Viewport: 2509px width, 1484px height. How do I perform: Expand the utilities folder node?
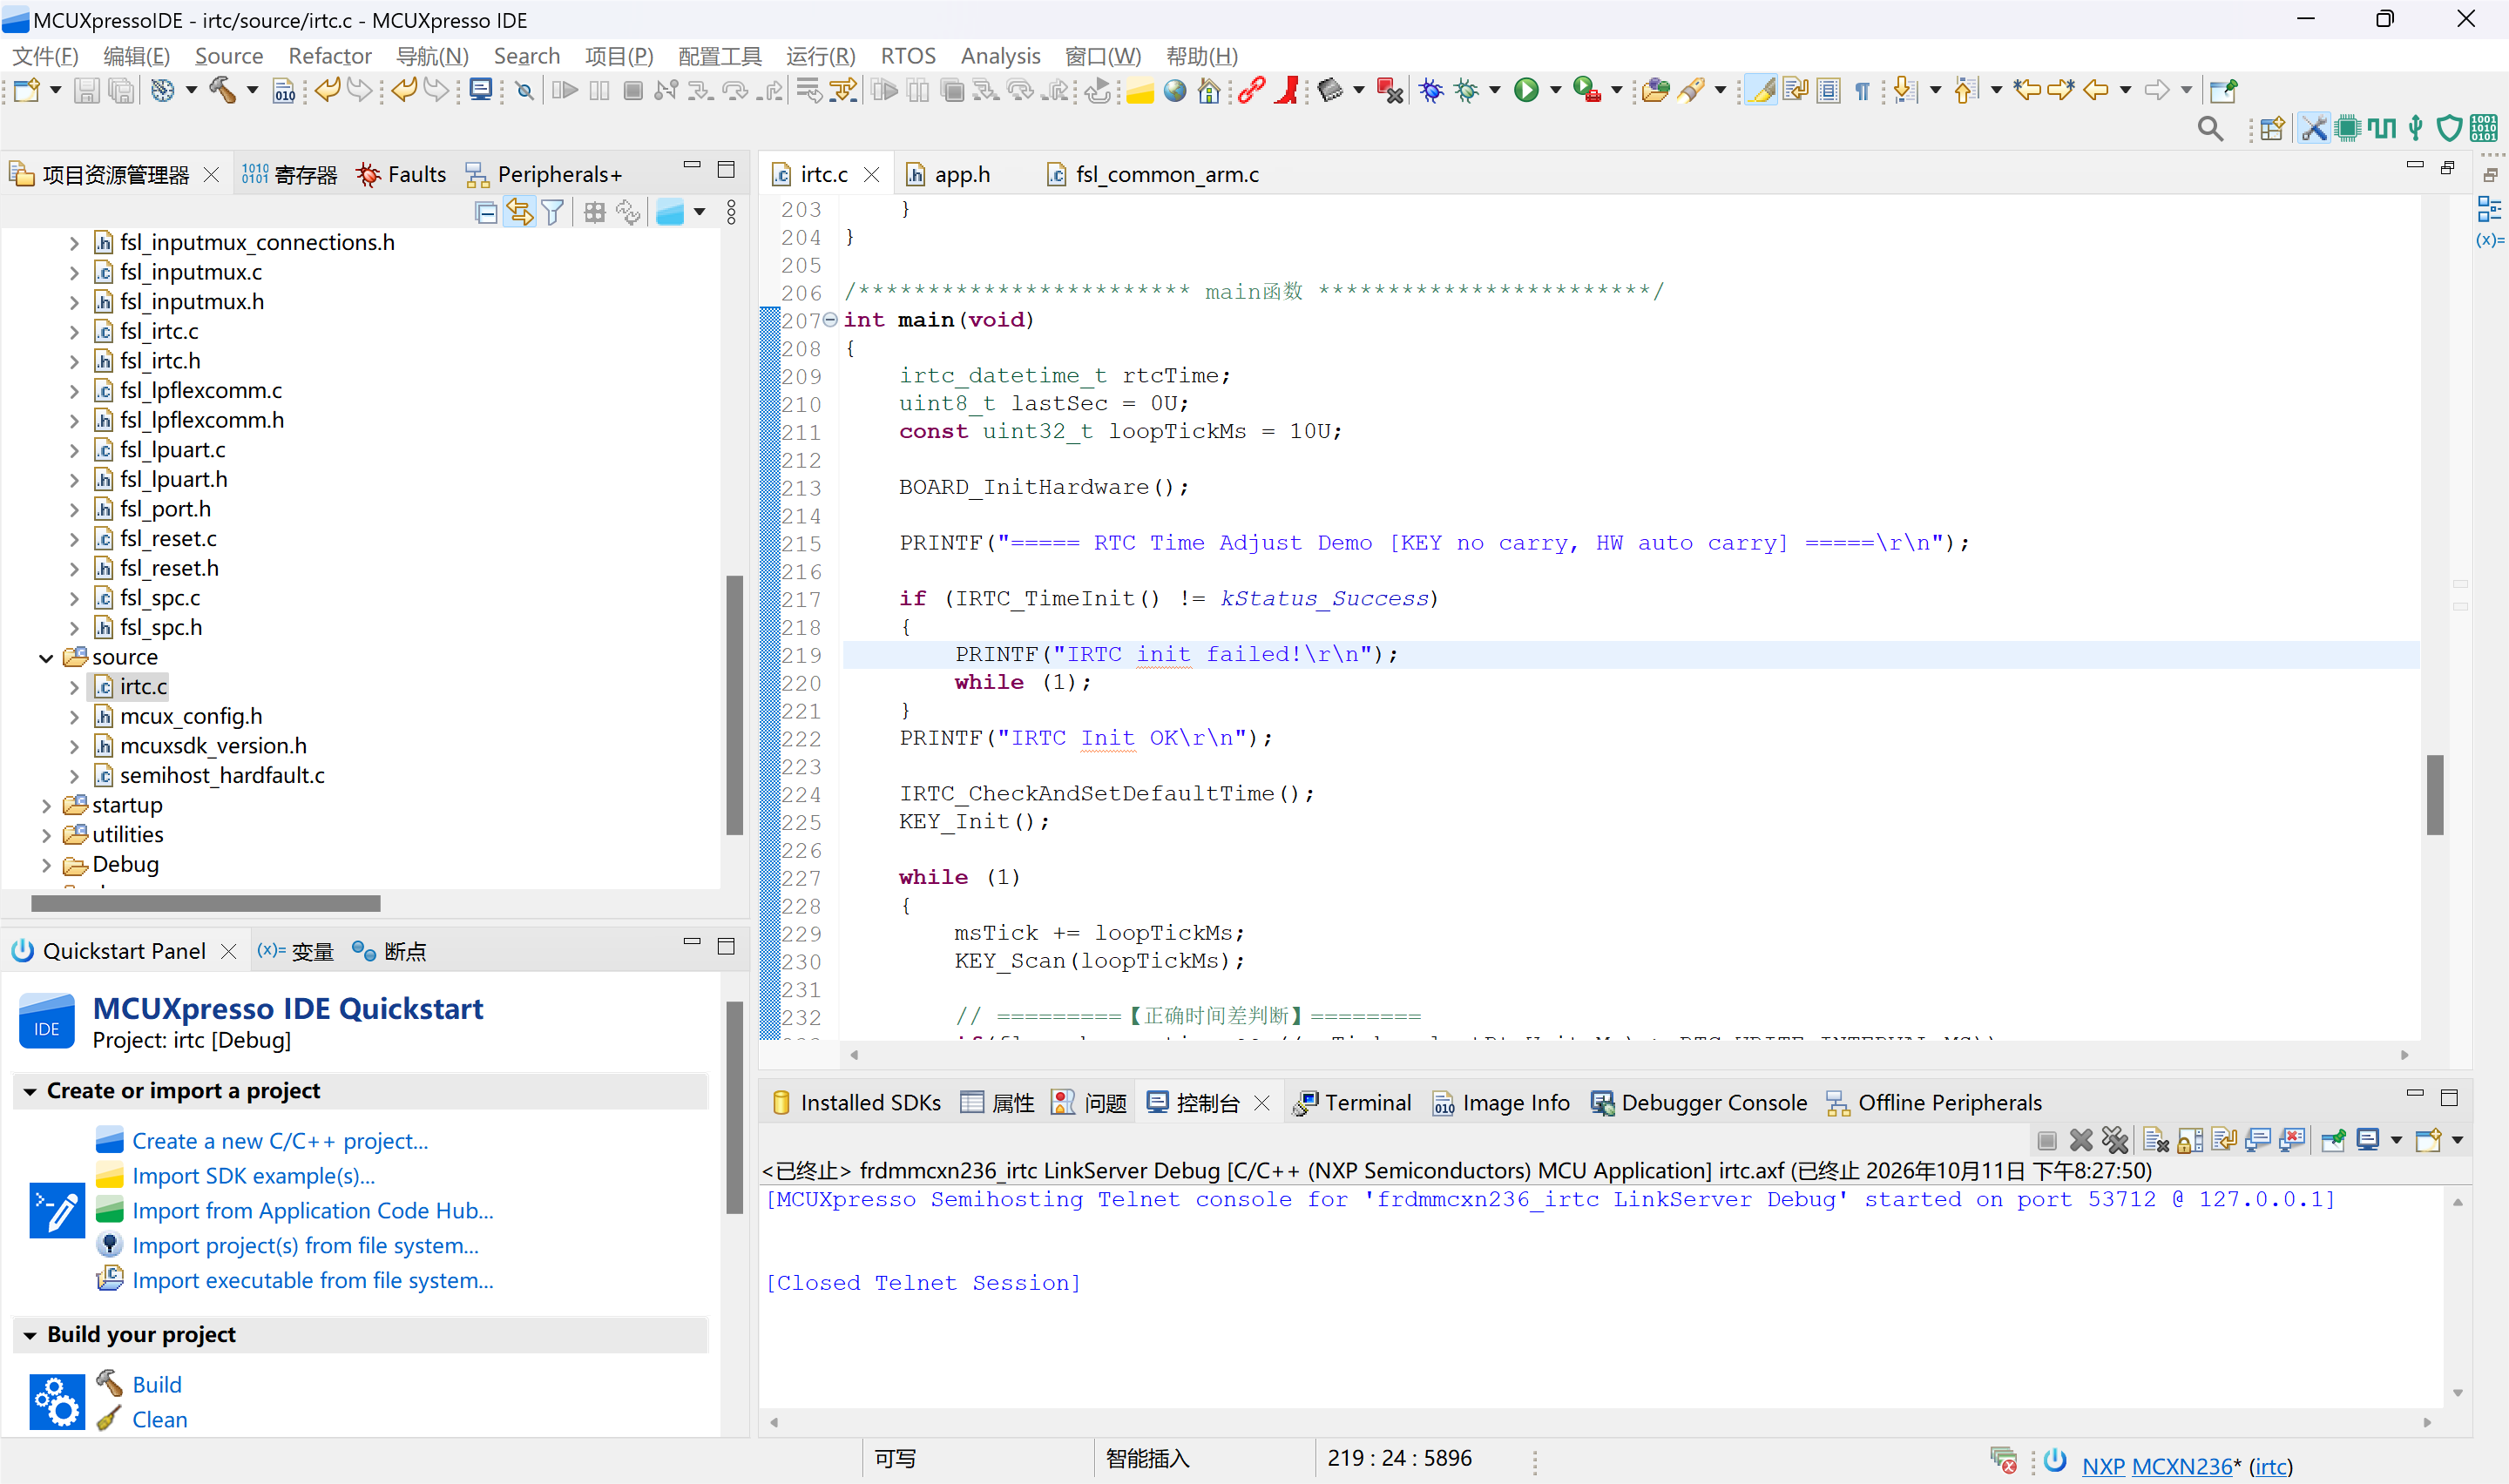click(x=46, y=835)
